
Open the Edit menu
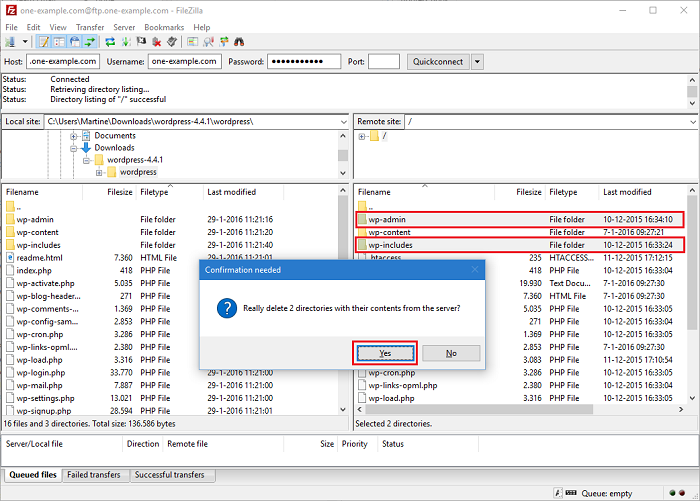coord(33,27)
